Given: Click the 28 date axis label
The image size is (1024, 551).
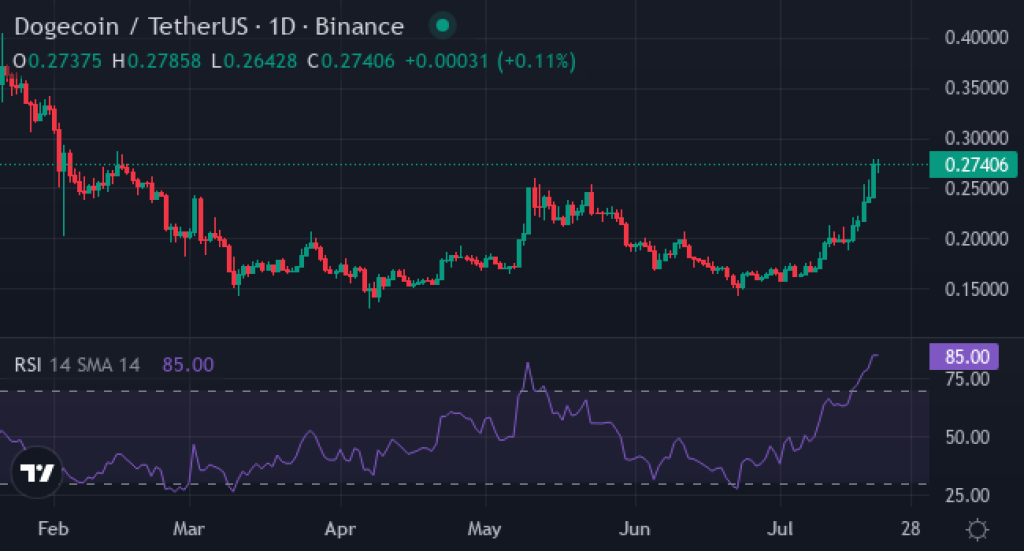Looking at the screenshot, I should coord(910,528).
